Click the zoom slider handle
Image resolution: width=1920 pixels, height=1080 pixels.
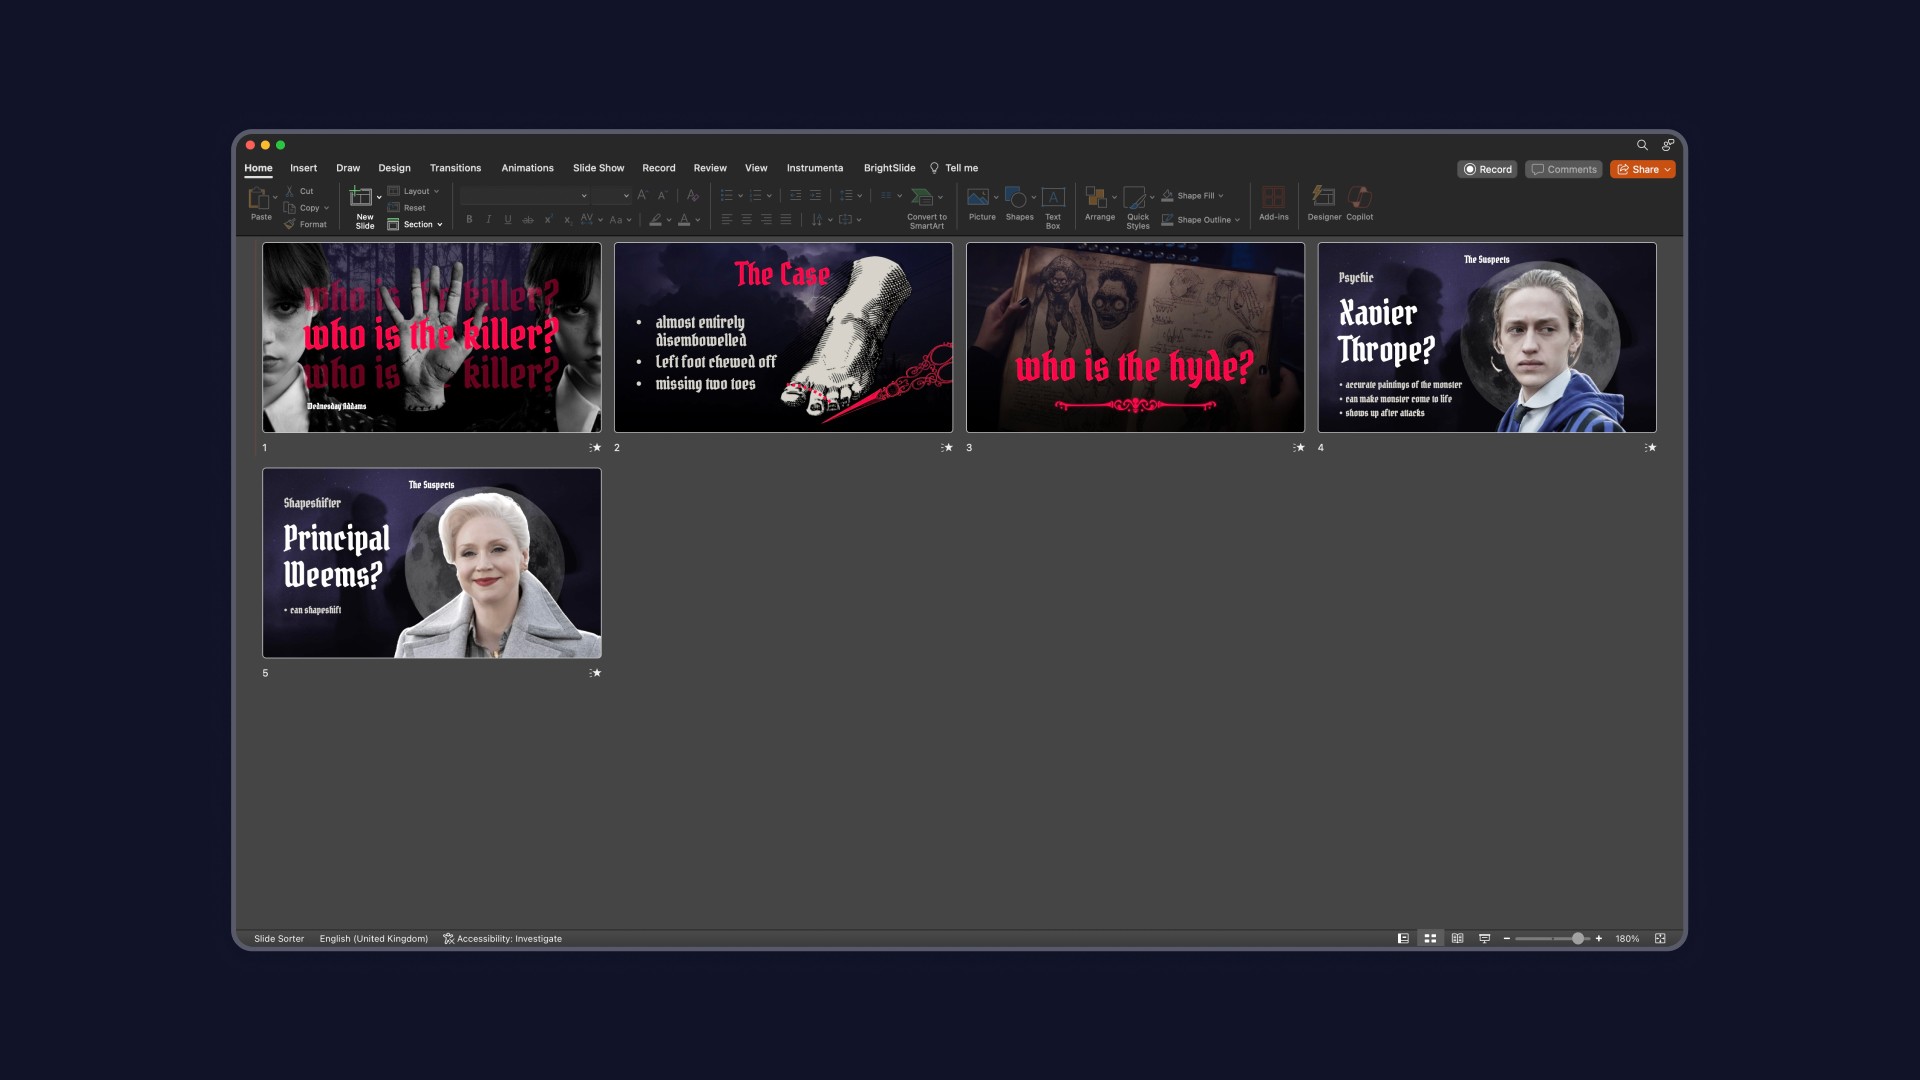coord(1578,939)
